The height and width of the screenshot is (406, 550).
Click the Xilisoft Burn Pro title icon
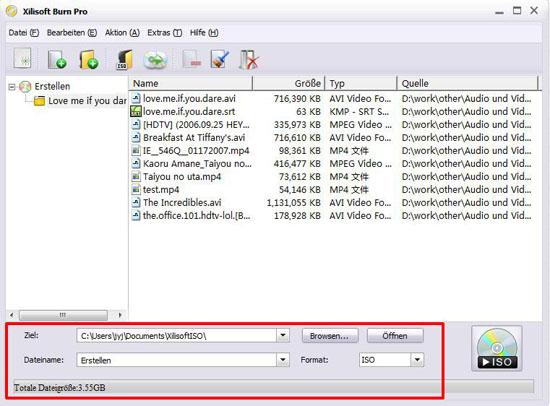12,11
